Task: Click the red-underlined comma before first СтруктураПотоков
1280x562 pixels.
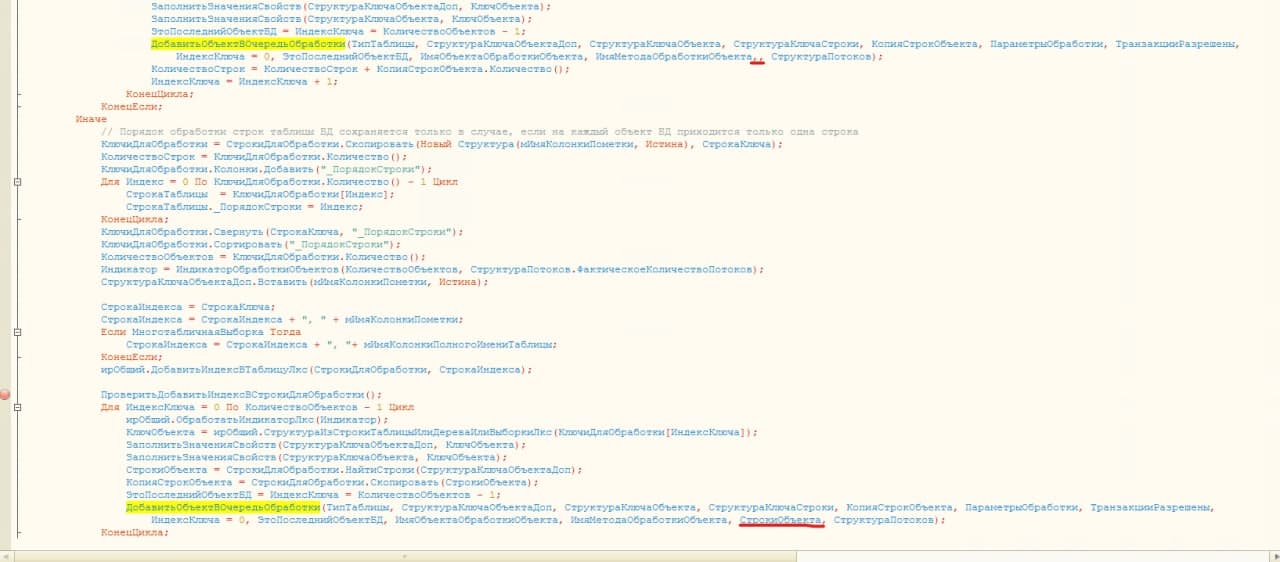Action: click(x=757, y=57)
